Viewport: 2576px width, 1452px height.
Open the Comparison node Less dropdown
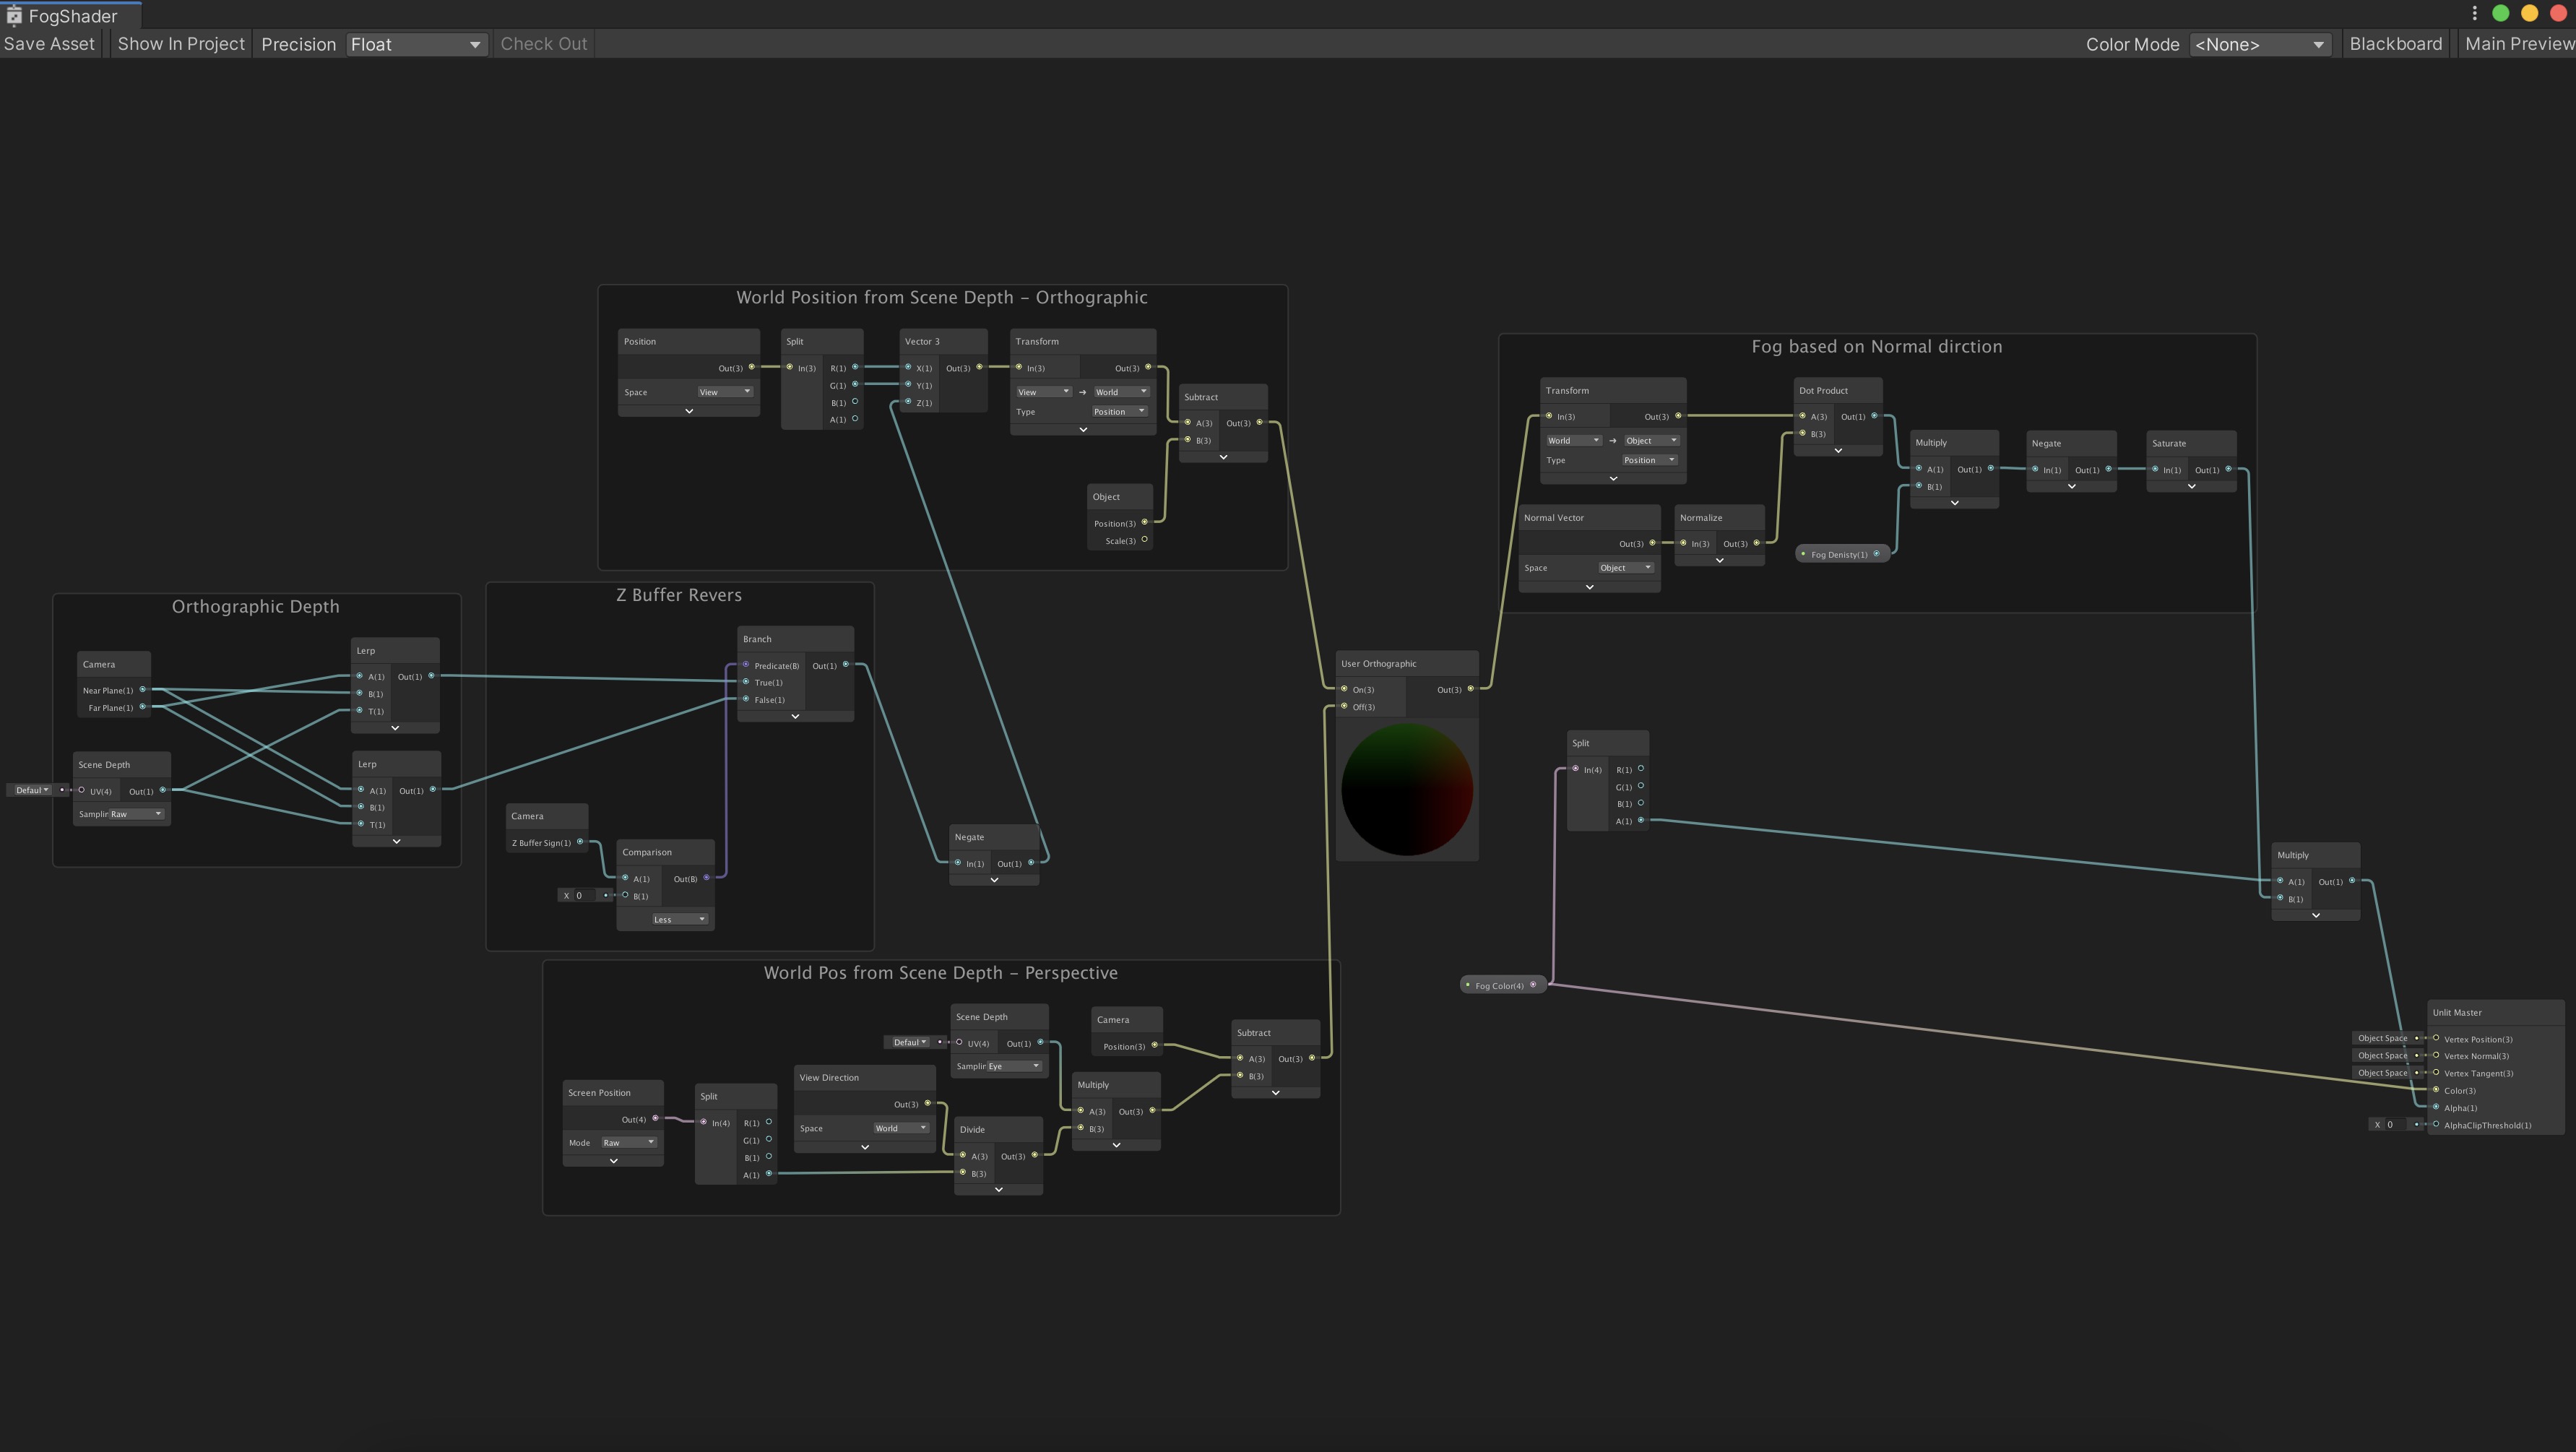679,919
